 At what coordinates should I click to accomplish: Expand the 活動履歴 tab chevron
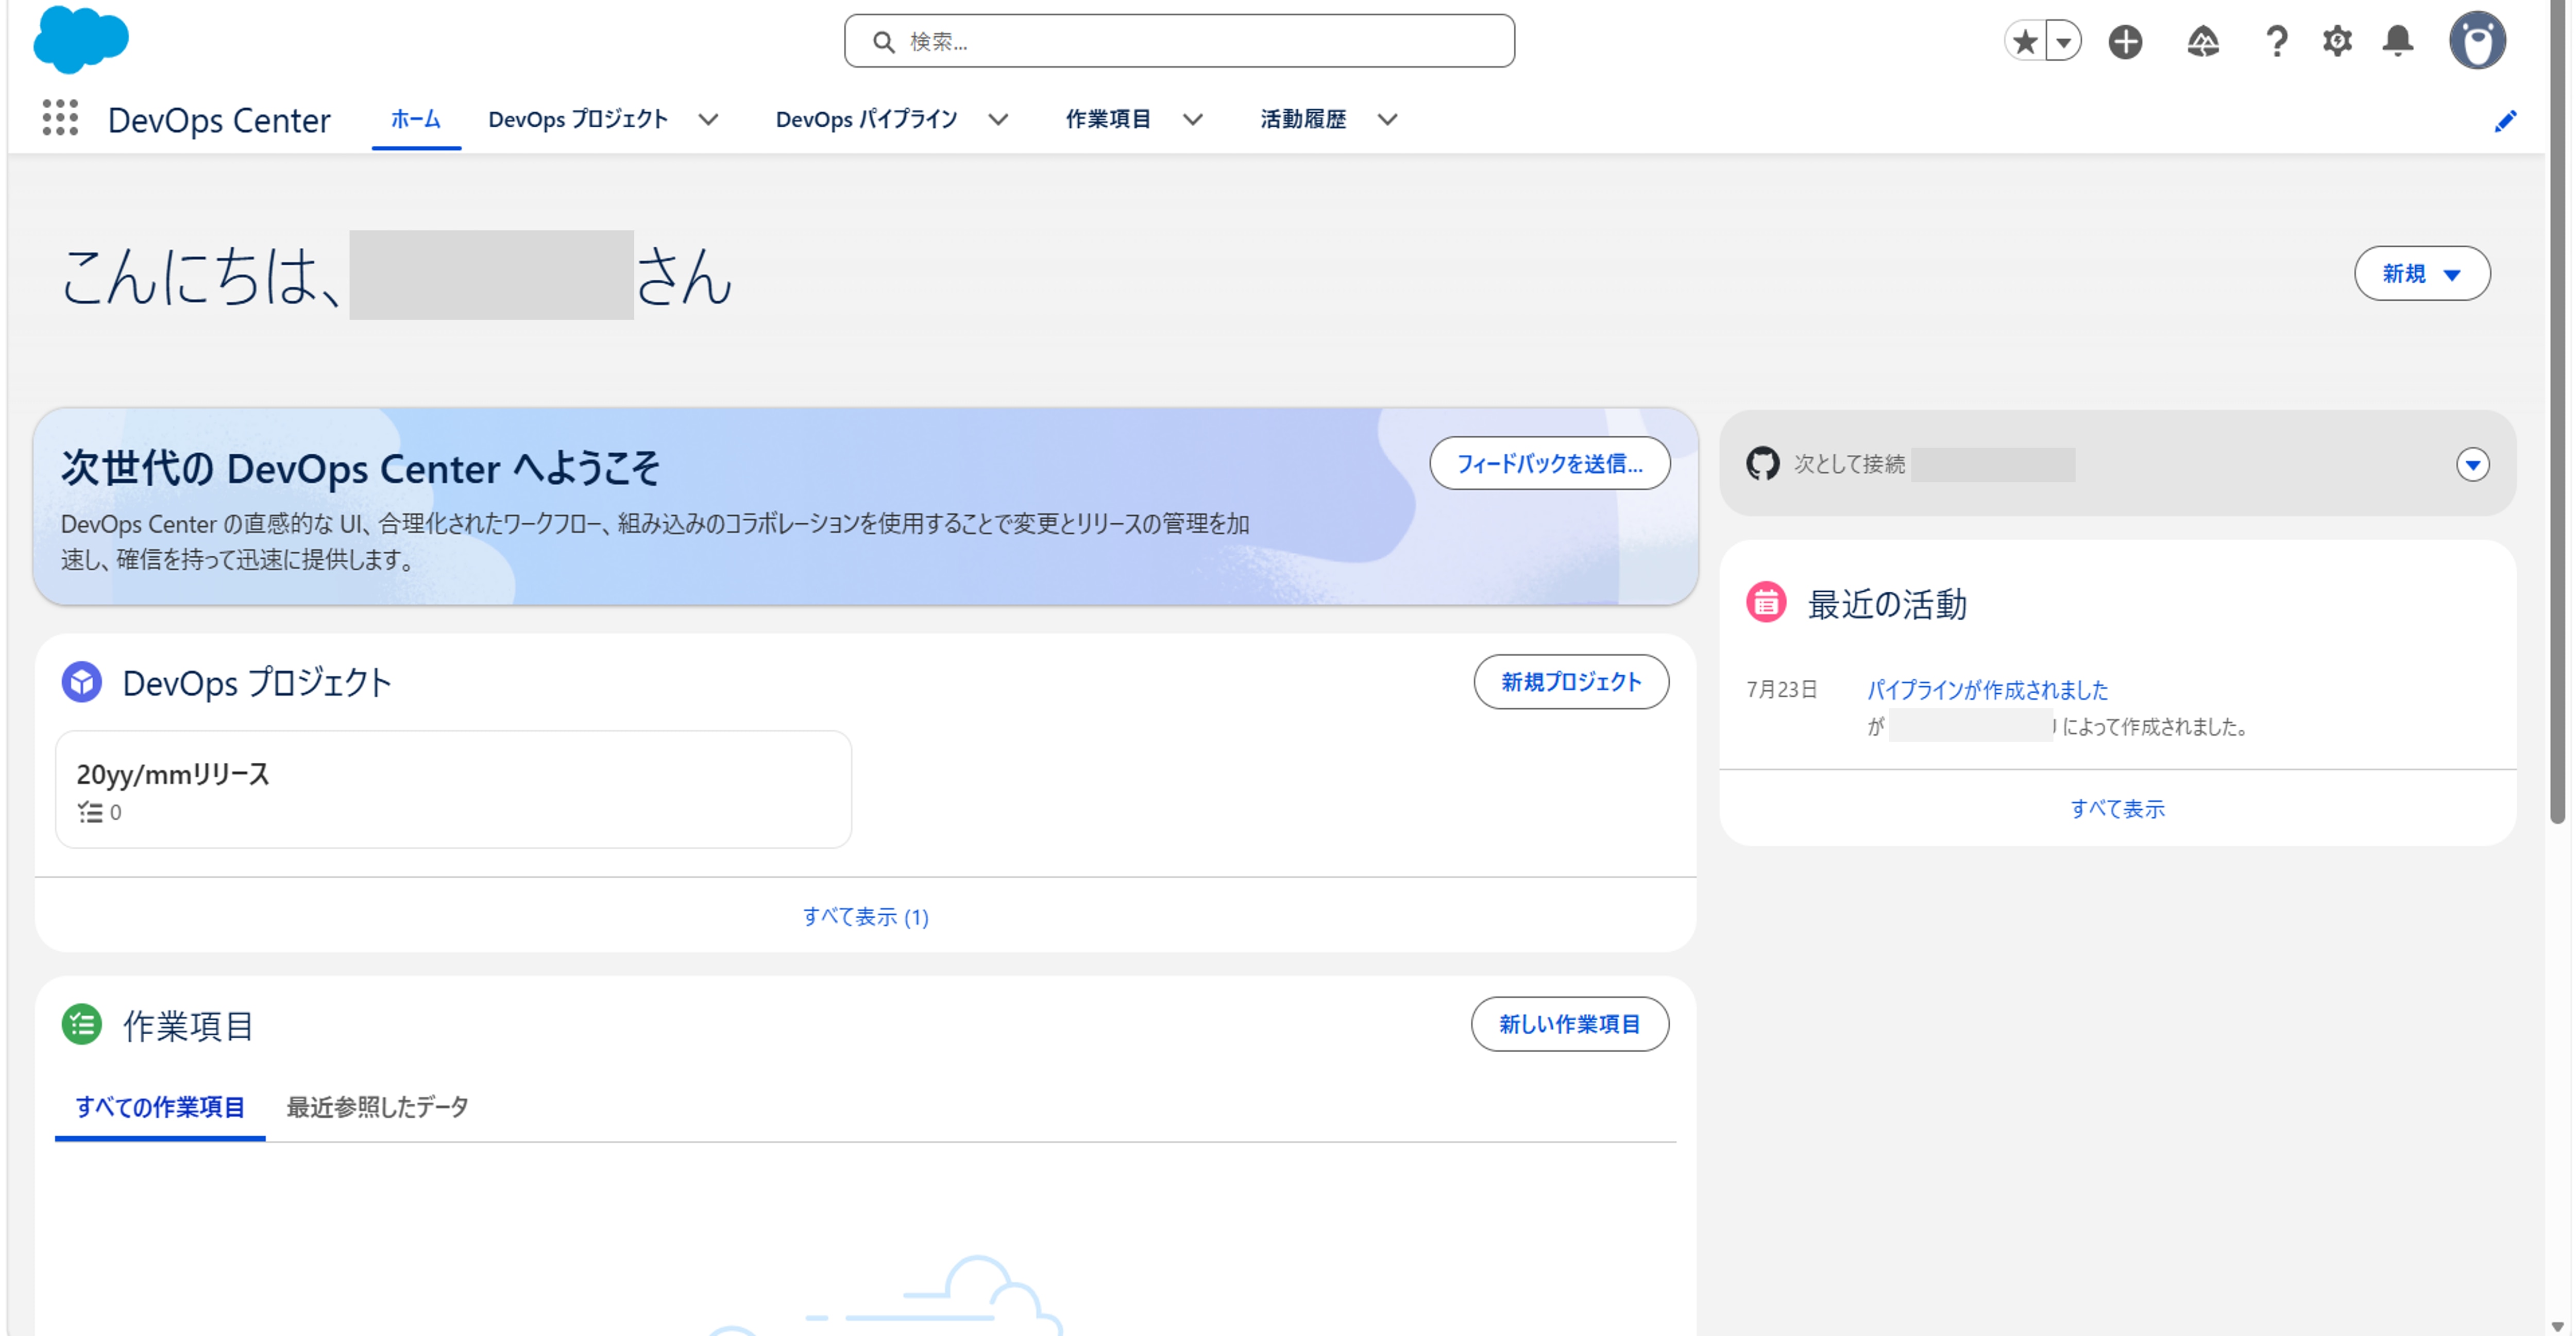(1387, 119)
